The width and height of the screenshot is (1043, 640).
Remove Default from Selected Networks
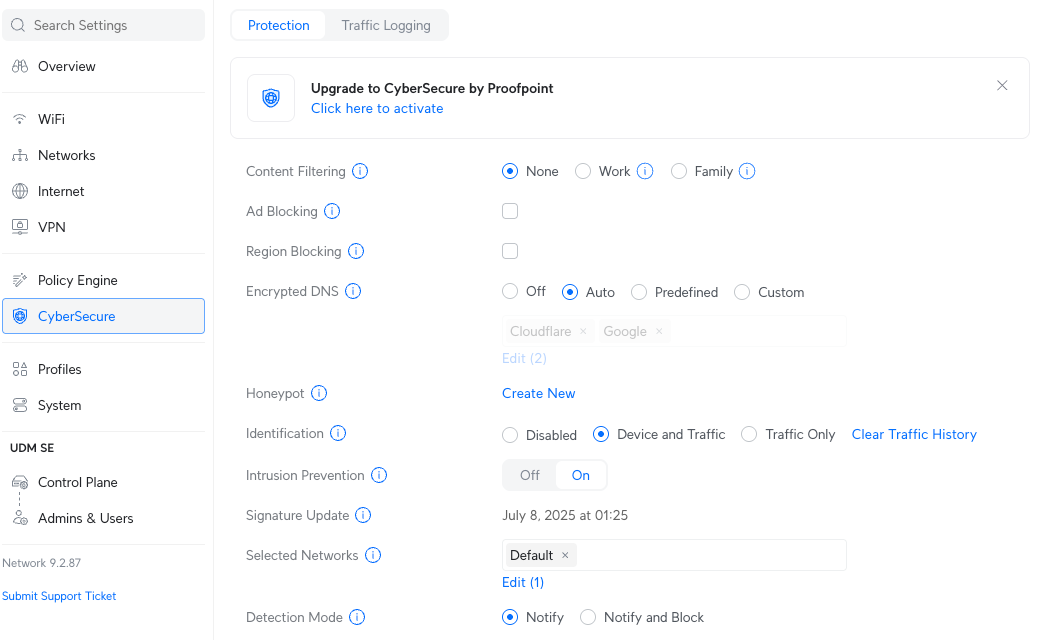pyautogui.click(x=565, y=555)
